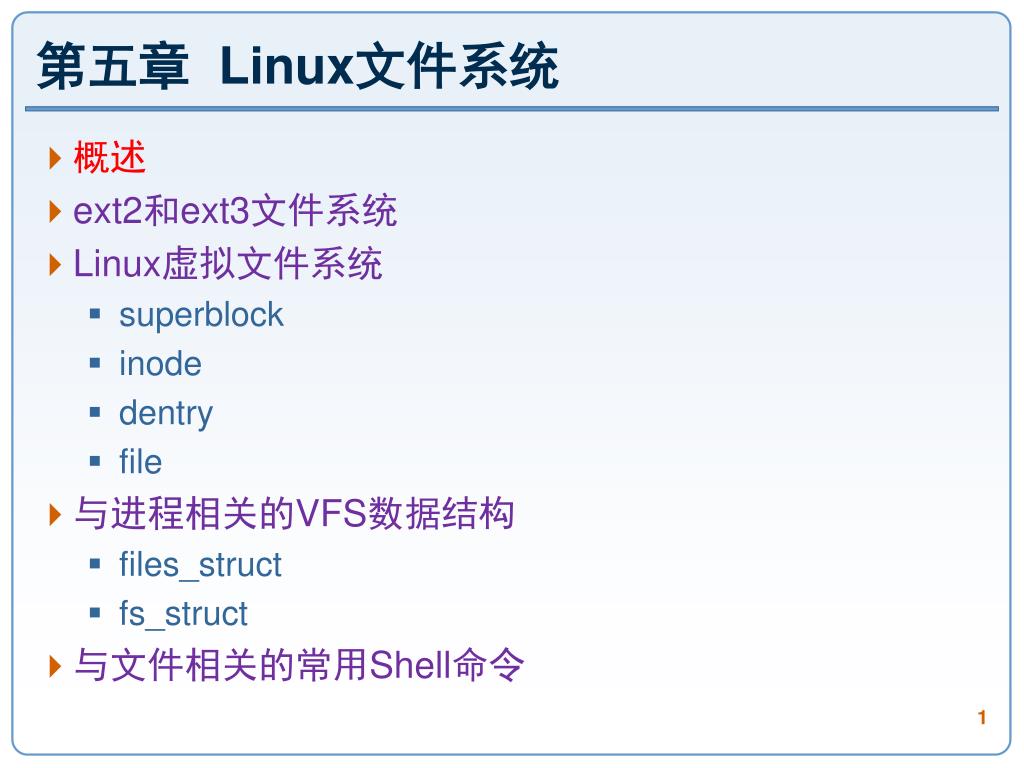The height and width of the screenshot is (768, 1024).
Task: Click the arrow bullet beside 与进程相关的VFS数据结构
Action: coord(56,514)
